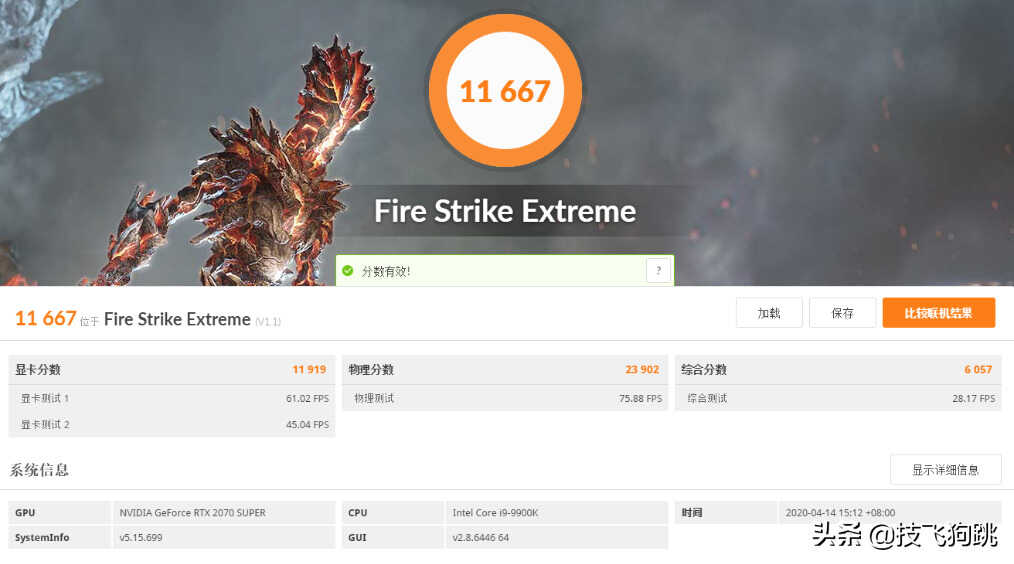This screenshot has height=564, width=1014.
Task: Click the 加载 load button
Action: [769, 313]
